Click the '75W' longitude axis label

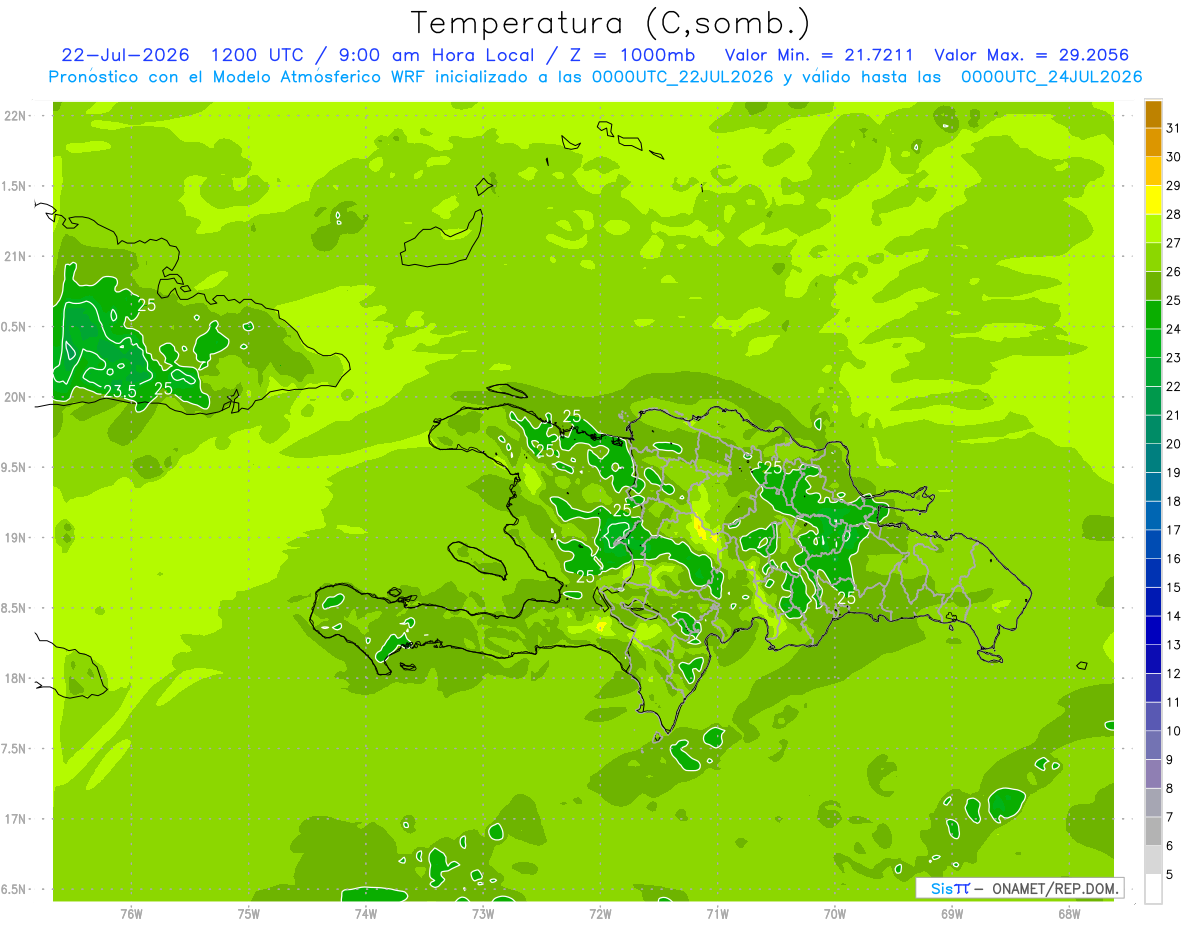pyautogui.click(x=249, y=913)
